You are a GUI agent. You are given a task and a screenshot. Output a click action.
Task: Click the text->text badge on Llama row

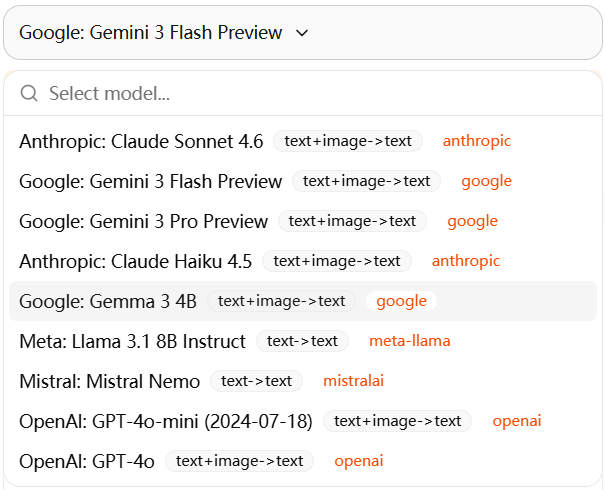tap(303, 341)
